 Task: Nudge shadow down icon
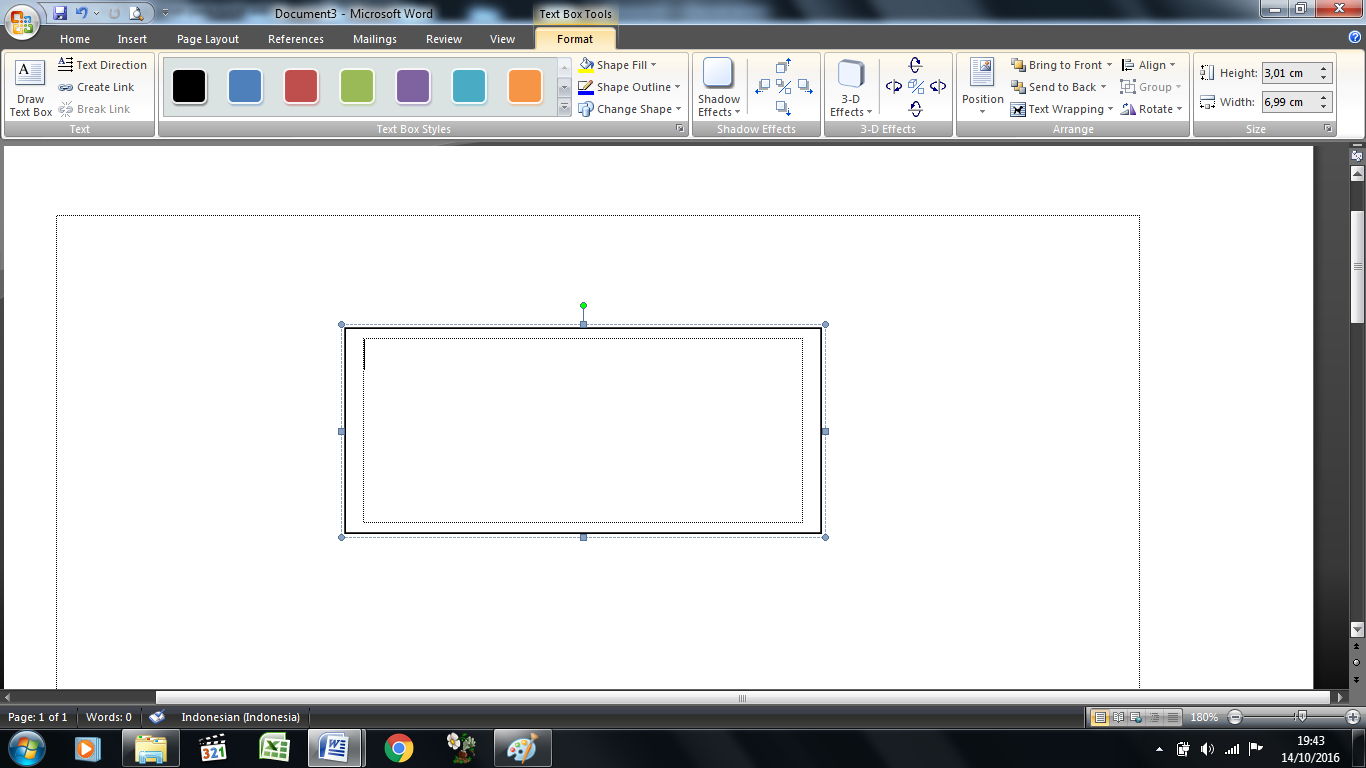[x=784, y=108]
